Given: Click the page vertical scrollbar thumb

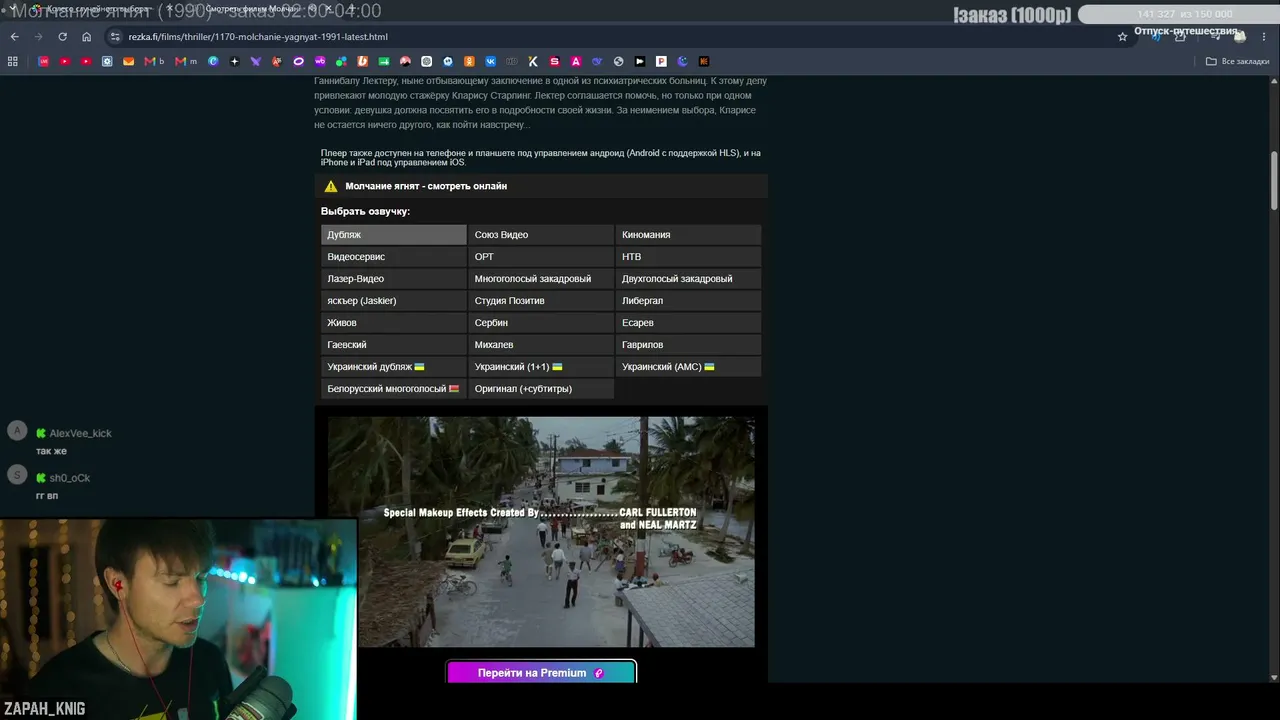Looking at the screenshot, I should click(1274, 180).
